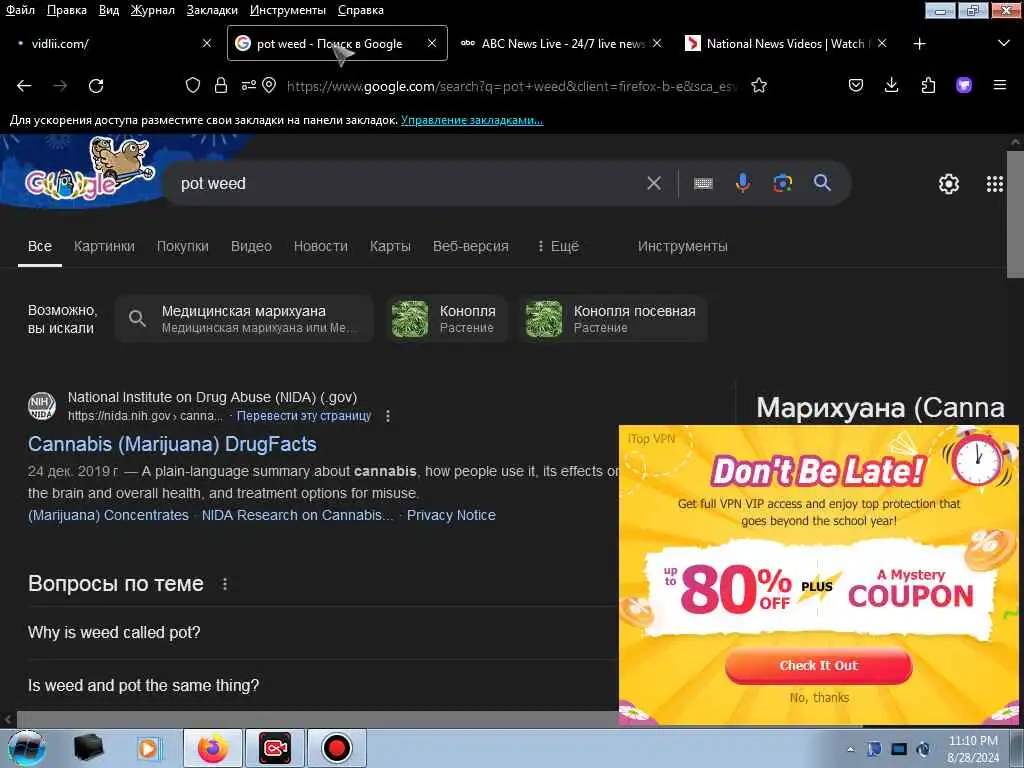The height and width of the screenshot is (768, 1024).
Task: Click the Google doodle logo
Action: point(88,172)
